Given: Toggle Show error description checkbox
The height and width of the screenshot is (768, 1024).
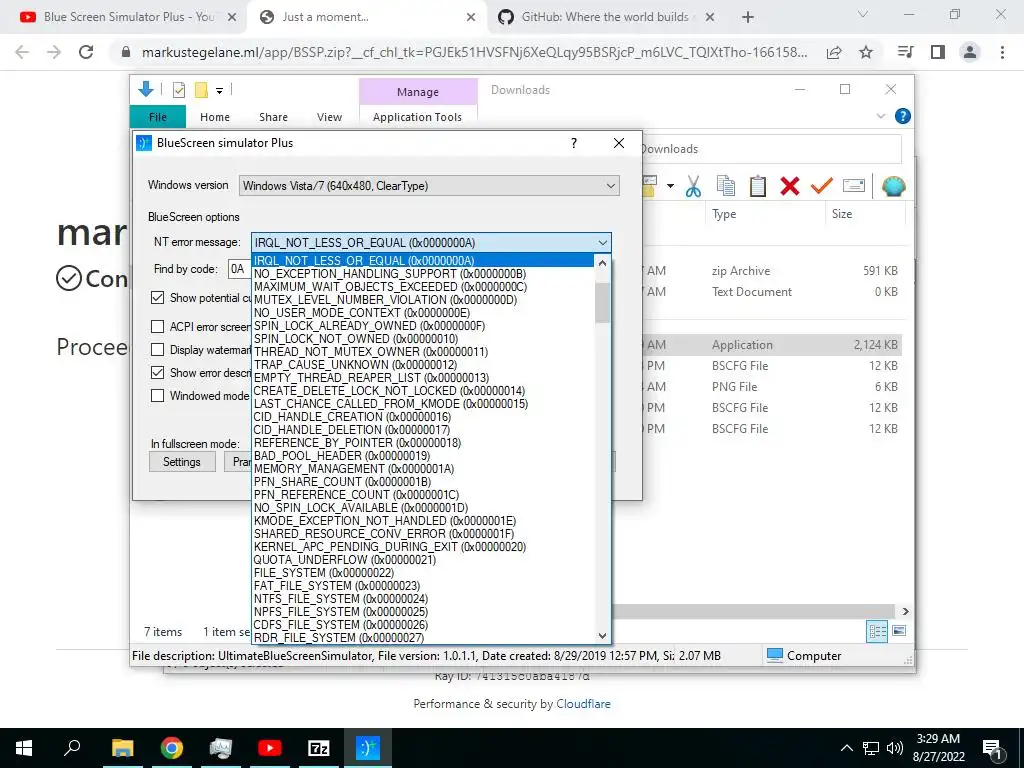Looking at the screenshot, I should [x=157, y=372].
